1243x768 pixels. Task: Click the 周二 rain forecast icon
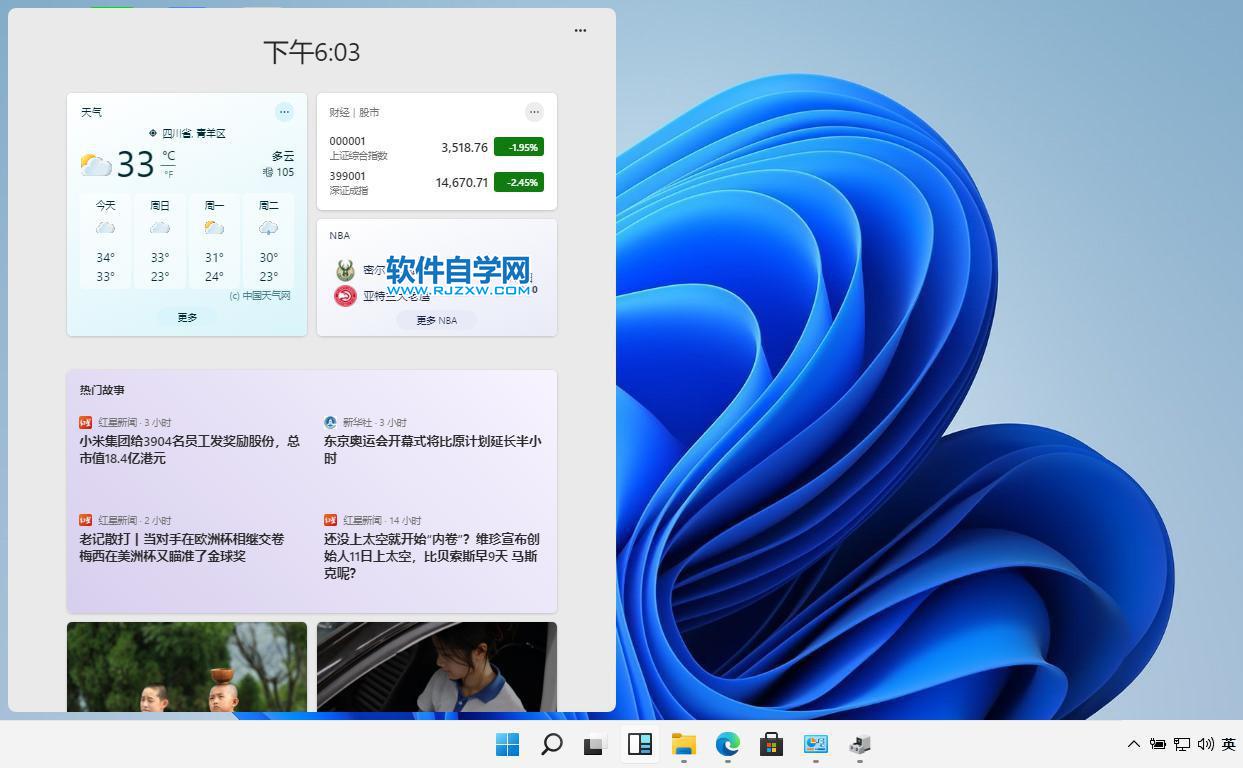tap(268, 228)
